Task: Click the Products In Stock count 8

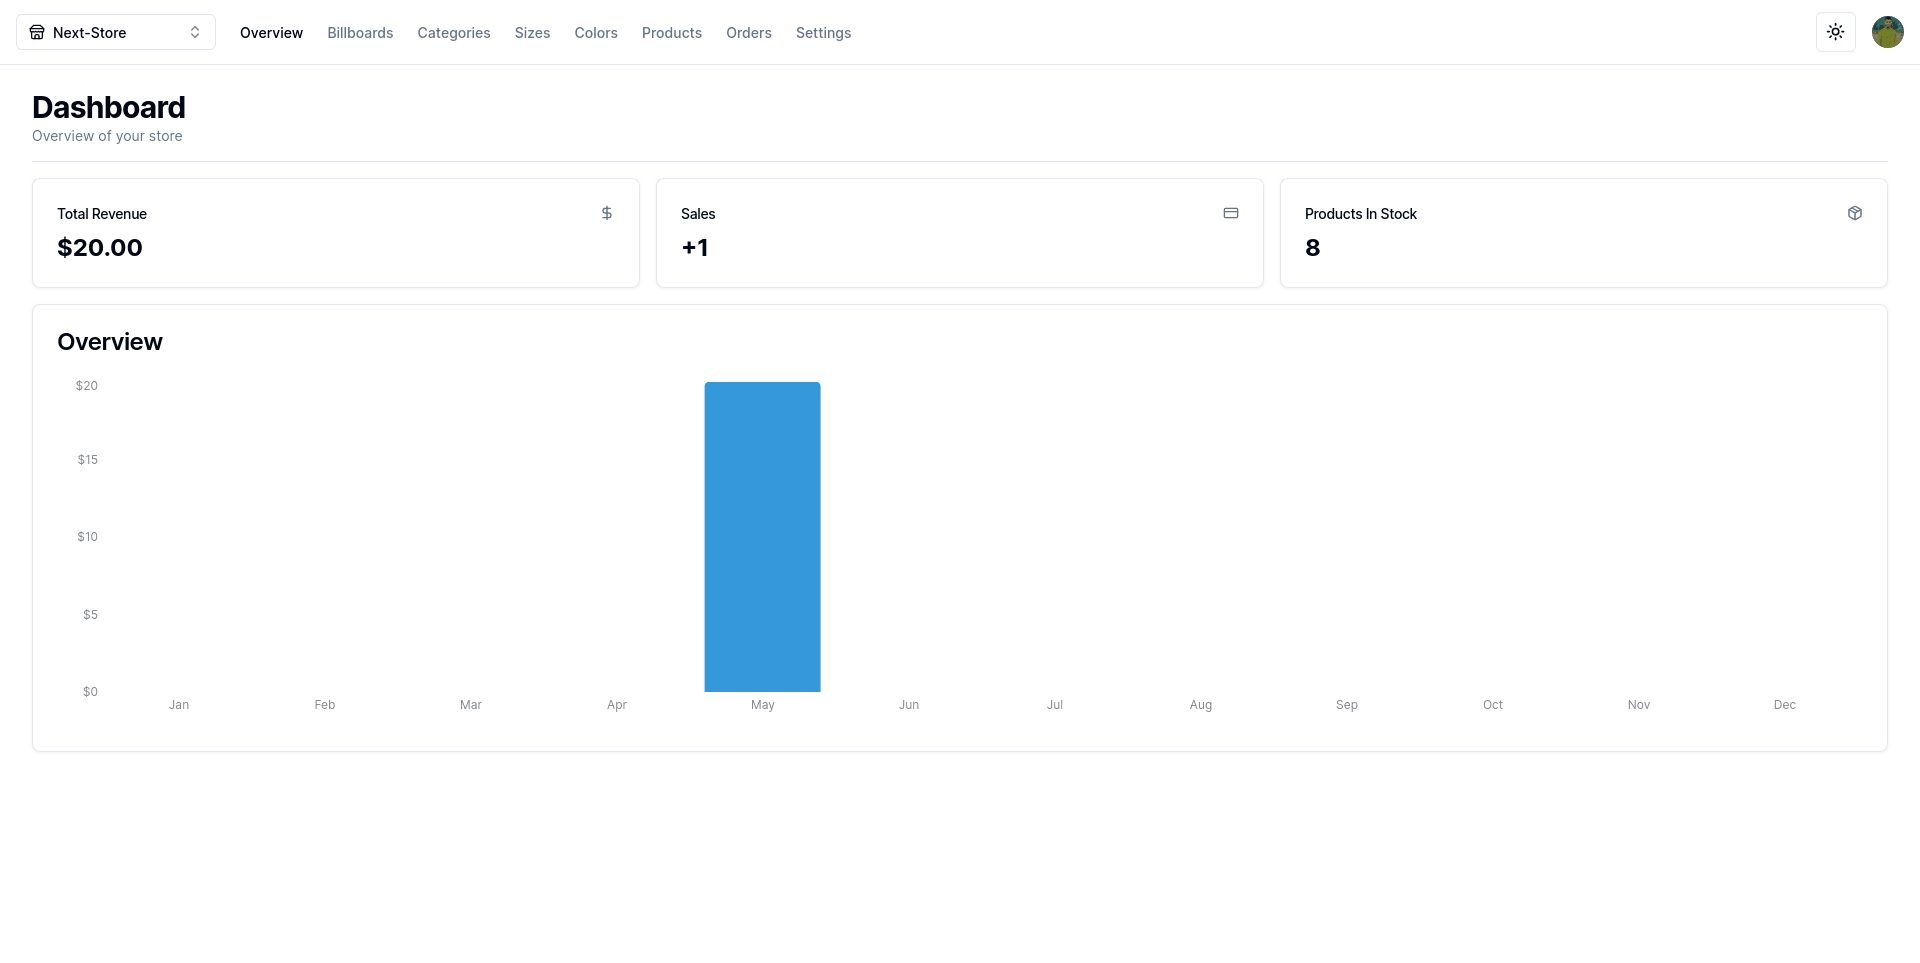Action: tap(1312, 248)
